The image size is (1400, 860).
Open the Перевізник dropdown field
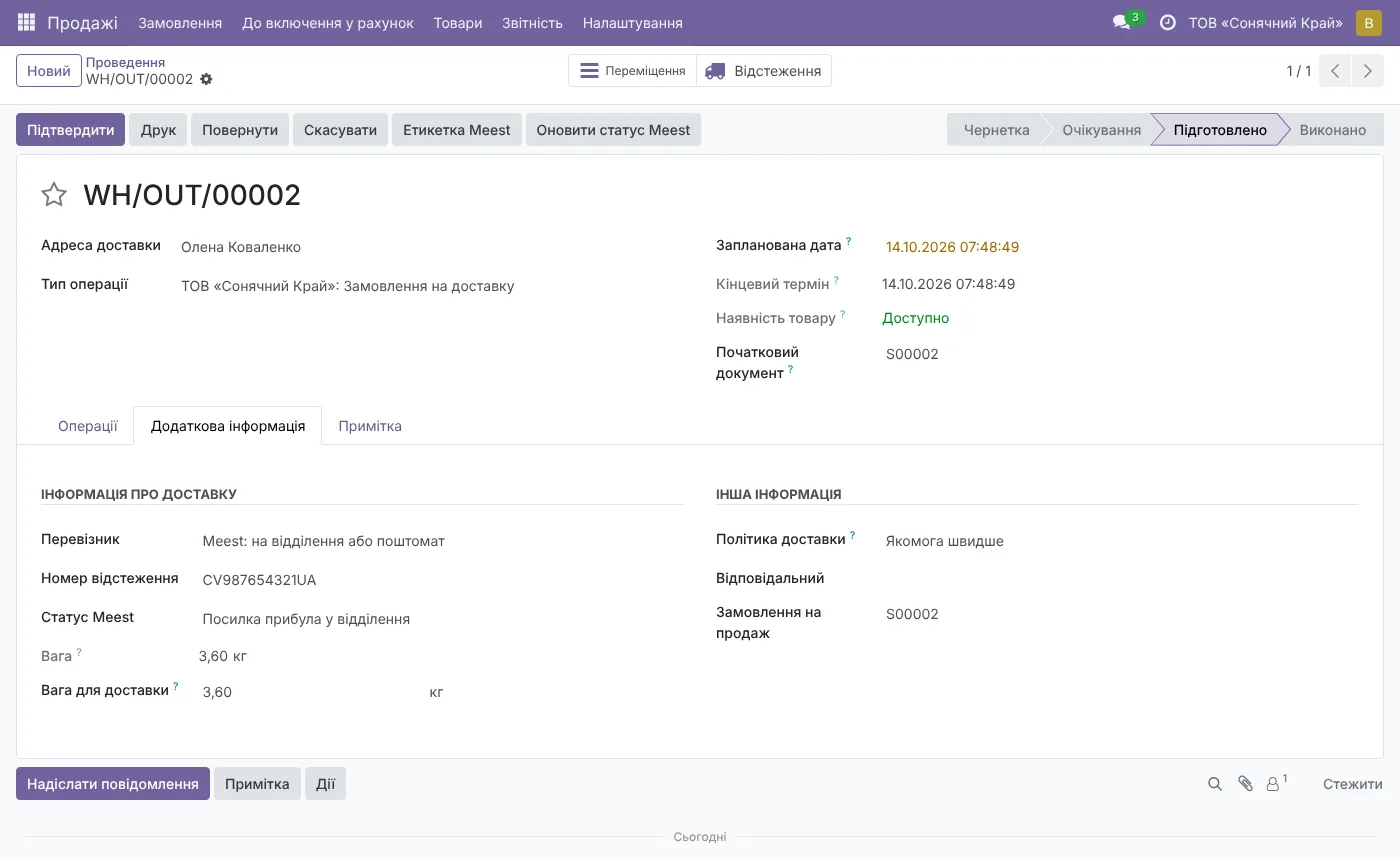[441, 541]
